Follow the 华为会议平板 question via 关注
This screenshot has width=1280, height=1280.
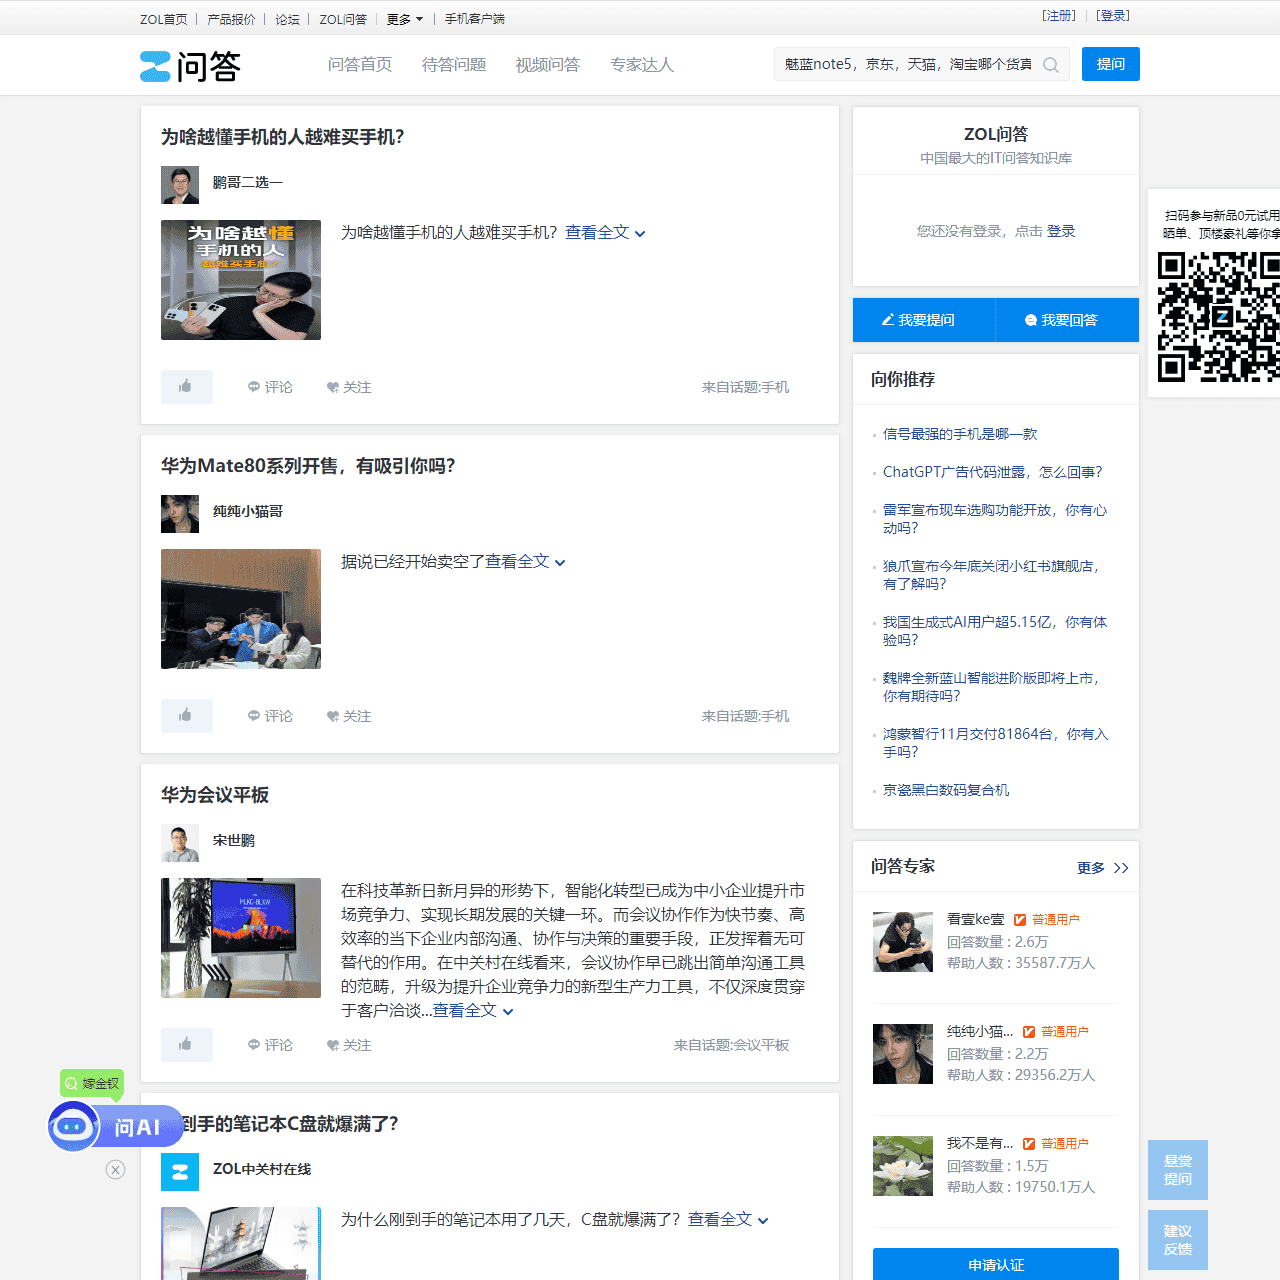pos(348,1045)
